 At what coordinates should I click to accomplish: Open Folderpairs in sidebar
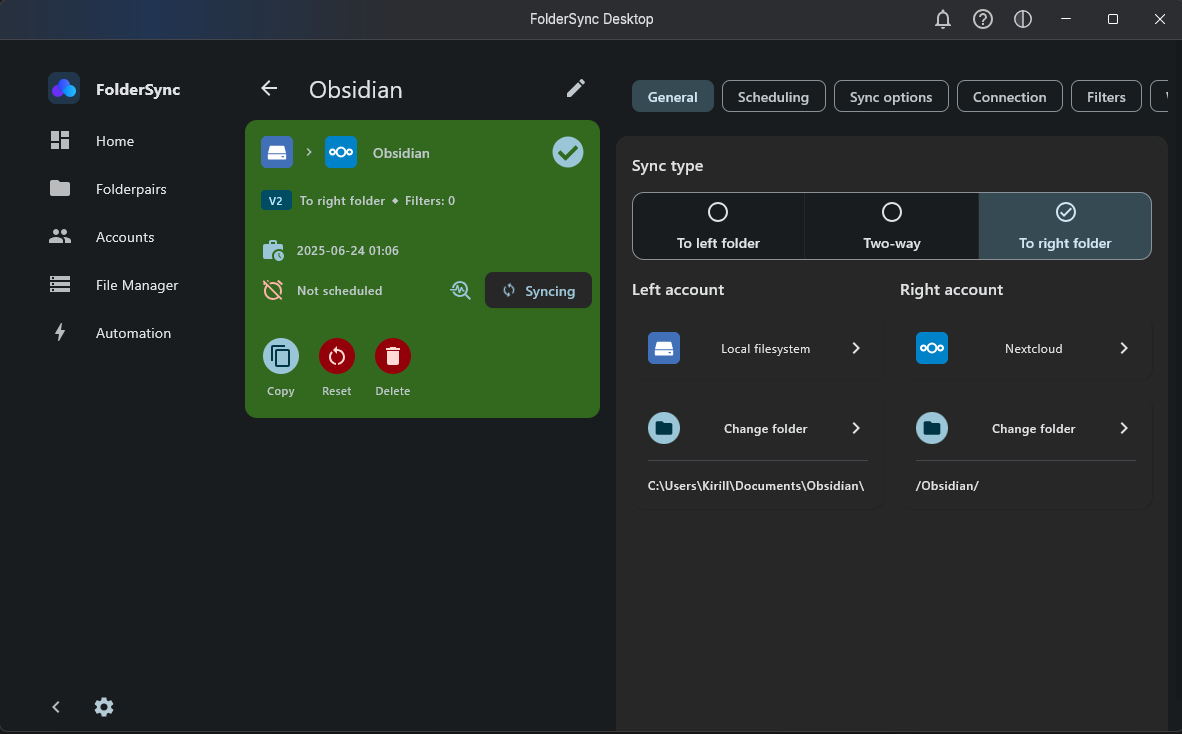tap(130, 189)
